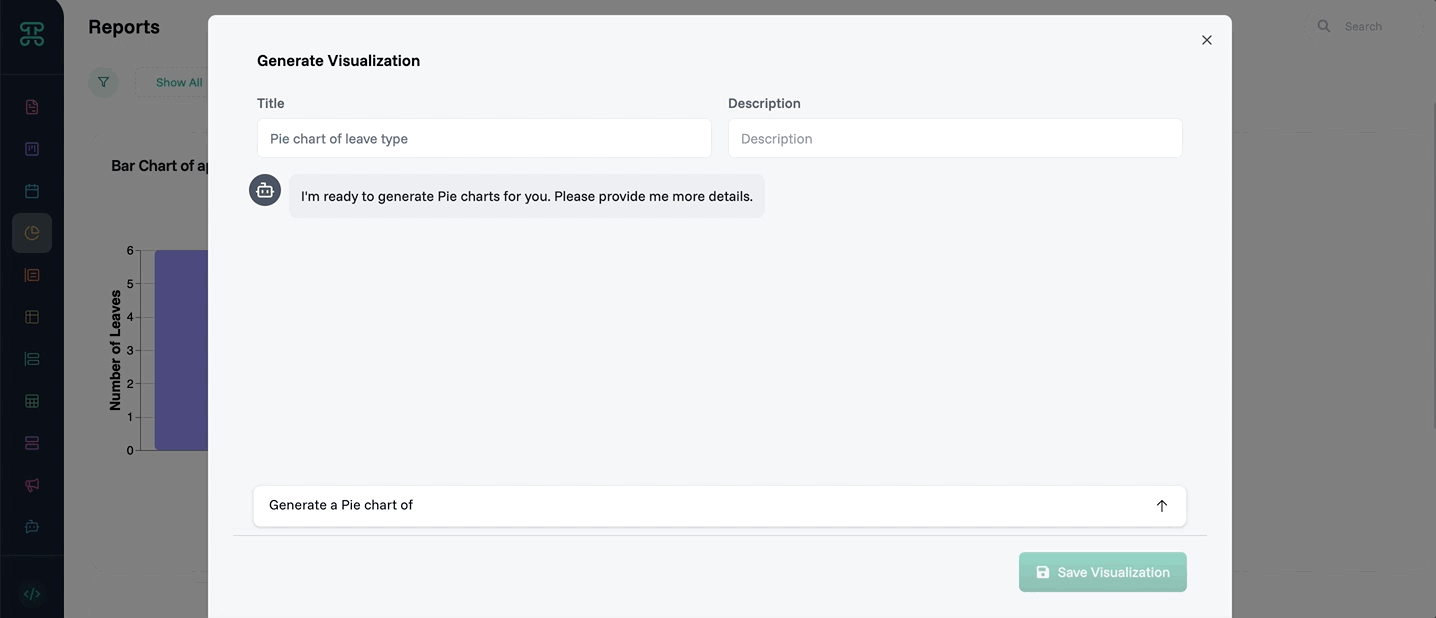Click the 'Generate a Pie chart of' prompt box
The height and width of the screenshot is (618, 1436).
(700, 506)
